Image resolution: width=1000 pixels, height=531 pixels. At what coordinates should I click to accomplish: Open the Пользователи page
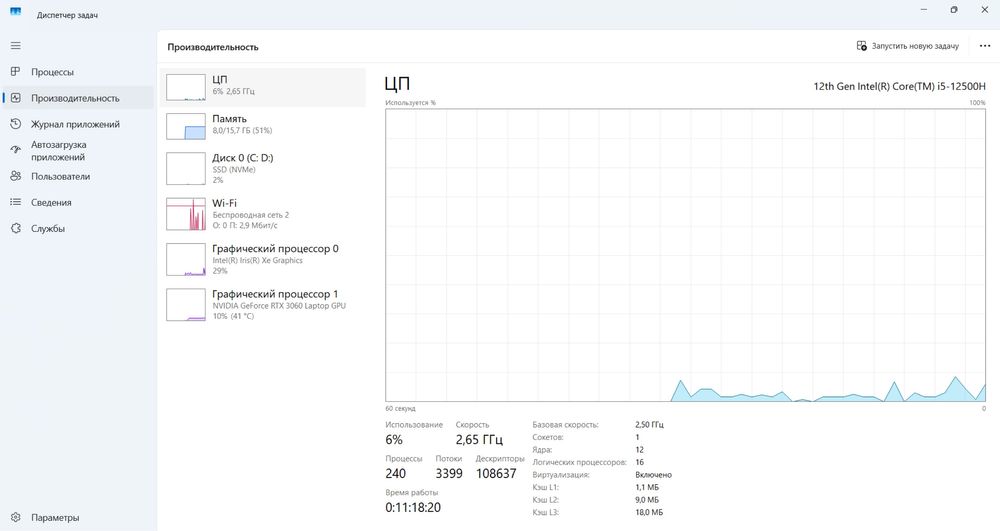[77, 177]
